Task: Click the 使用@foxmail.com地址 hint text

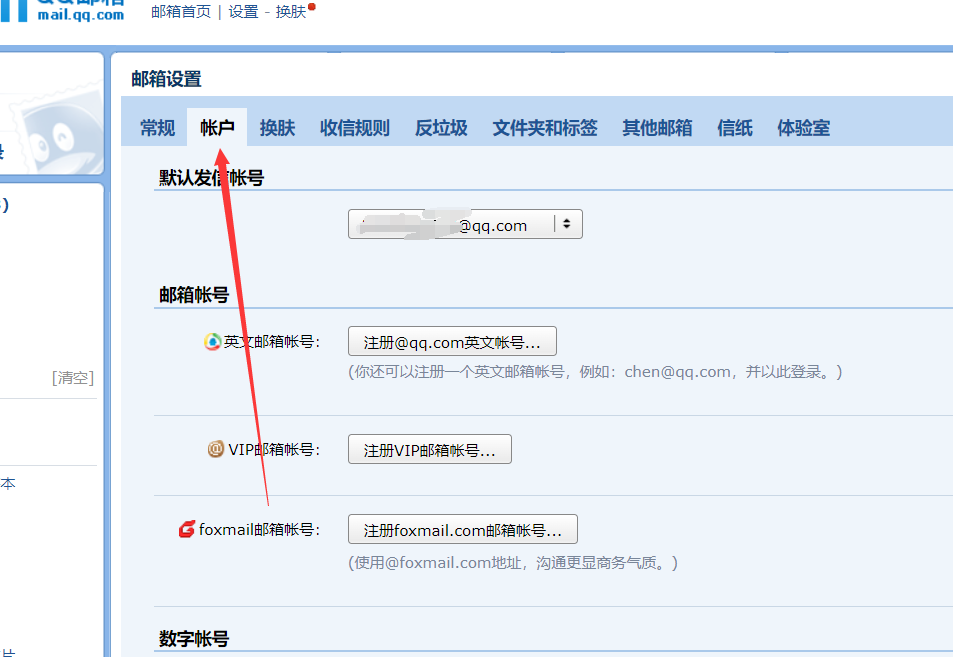Action: [x=512, y=563]
